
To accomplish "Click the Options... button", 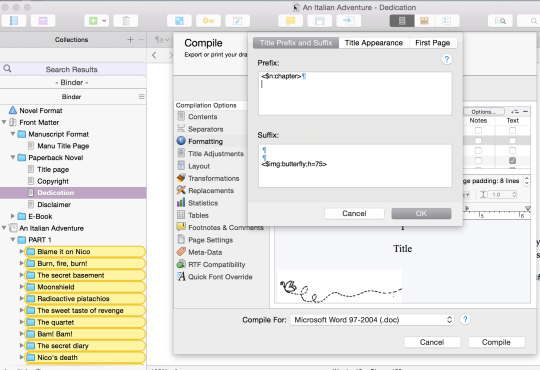I will 484,112.
